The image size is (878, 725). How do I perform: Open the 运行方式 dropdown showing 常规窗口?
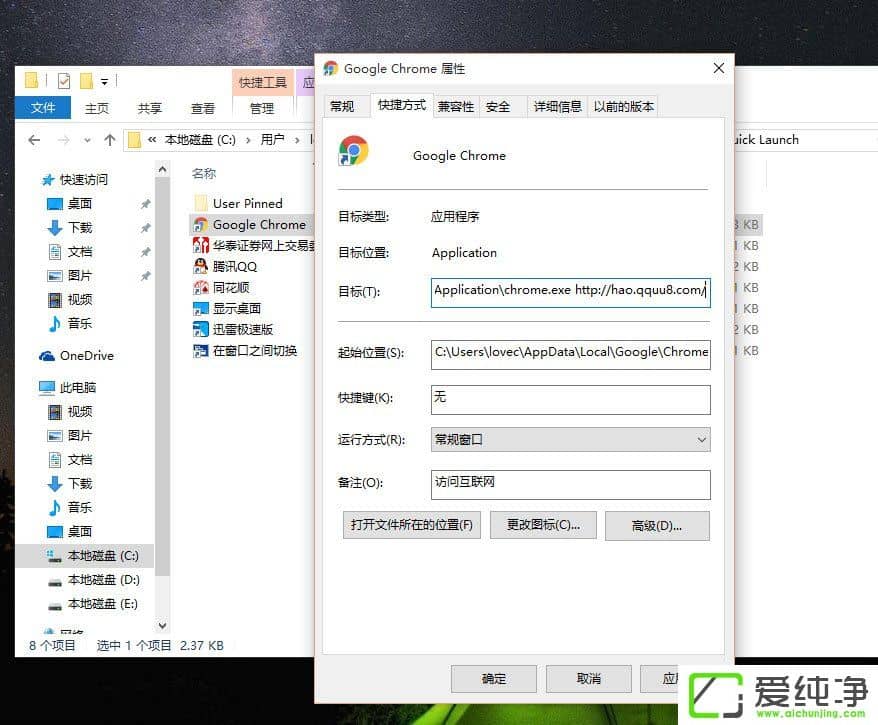coord(570,439)
